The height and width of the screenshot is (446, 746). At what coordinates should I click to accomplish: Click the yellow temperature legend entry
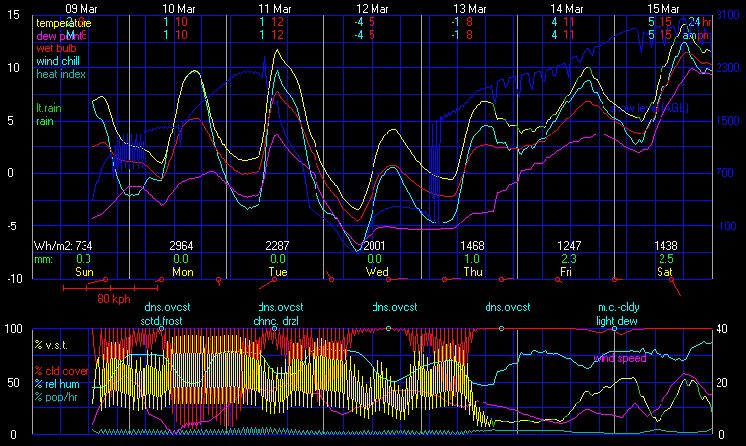[x=64, y=23]
